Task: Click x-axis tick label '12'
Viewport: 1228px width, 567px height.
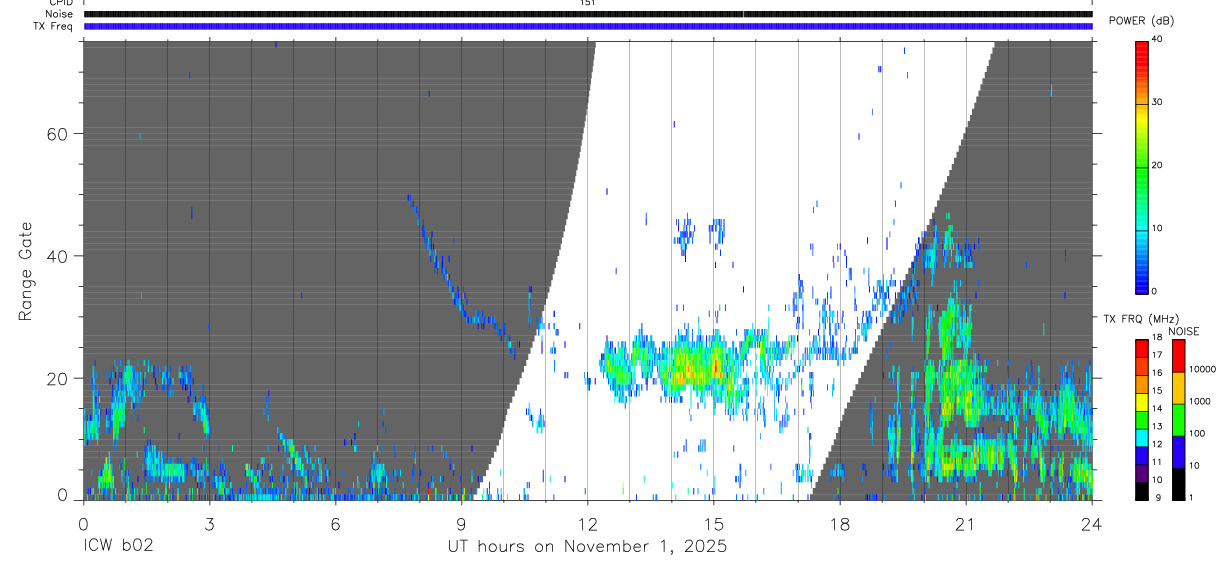Action: click(x=587, y=523)
